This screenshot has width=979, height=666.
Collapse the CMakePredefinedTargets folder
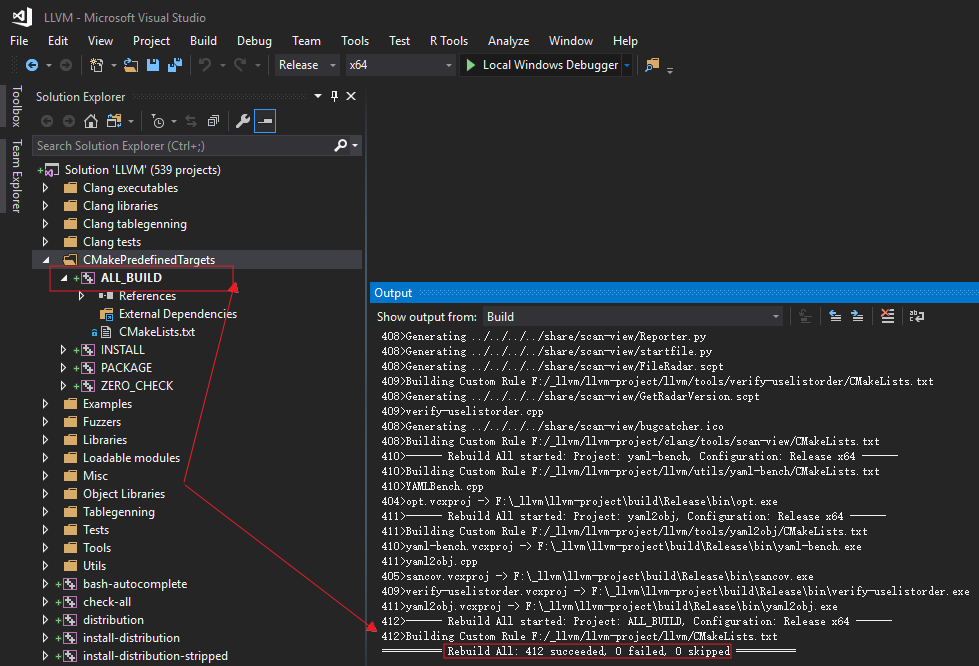(x=46, y=260)
